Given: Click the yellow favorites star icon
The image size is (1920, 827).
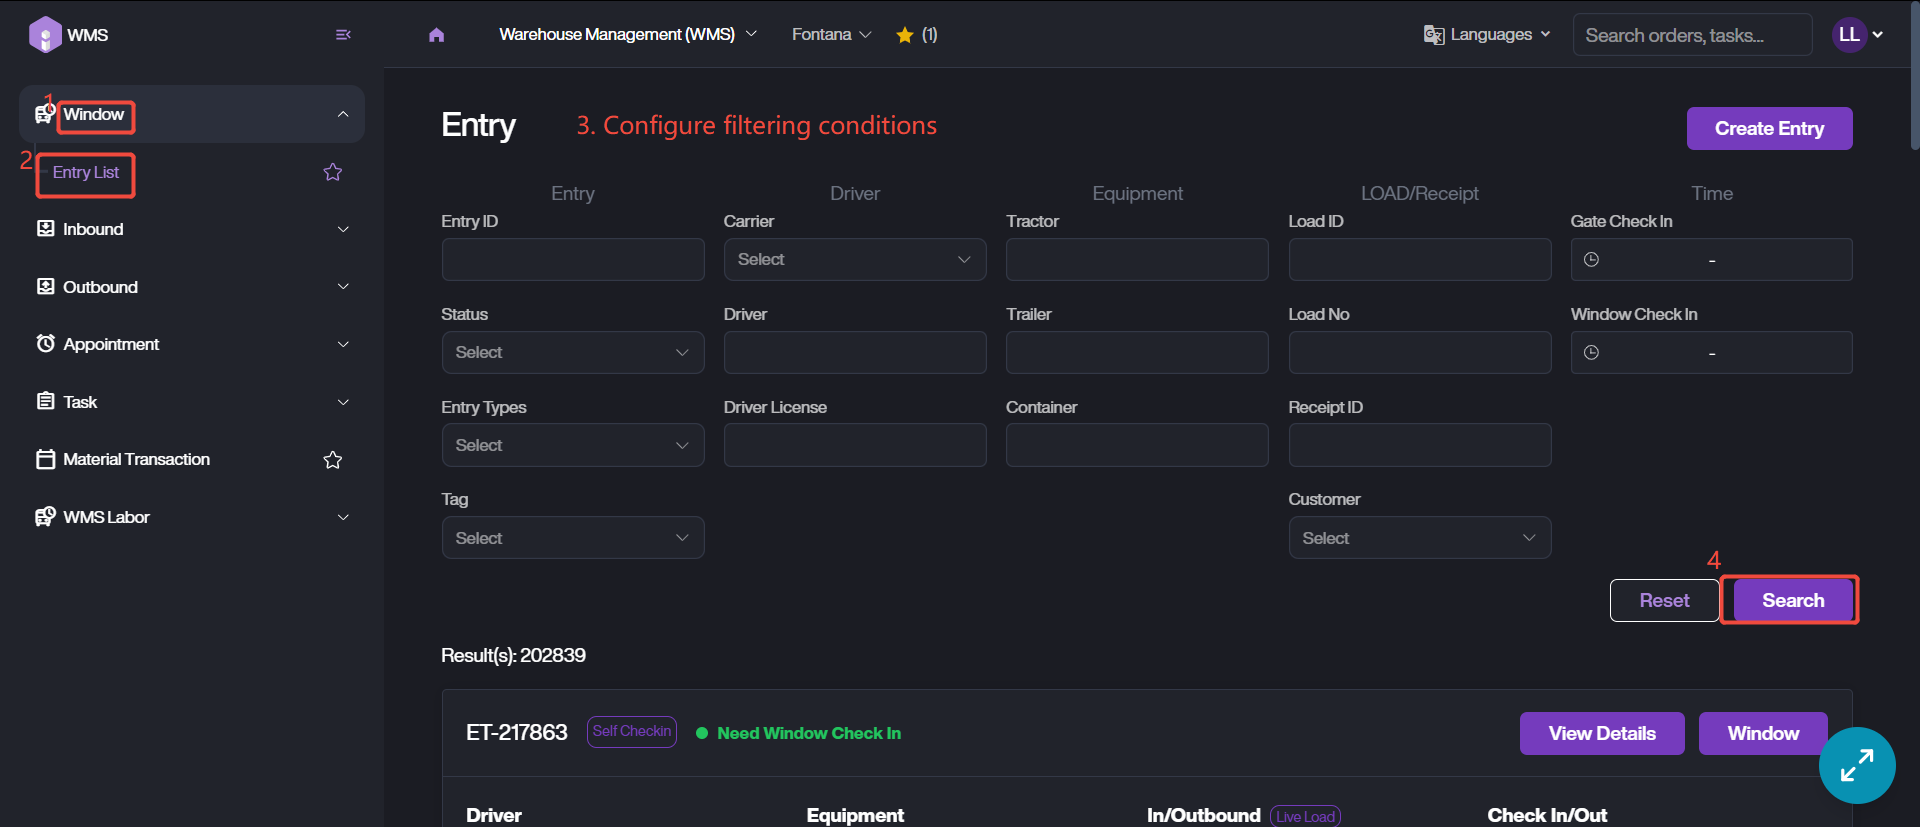Looking at the screenshot, I should pyautogui.click(x=905, y=35).
